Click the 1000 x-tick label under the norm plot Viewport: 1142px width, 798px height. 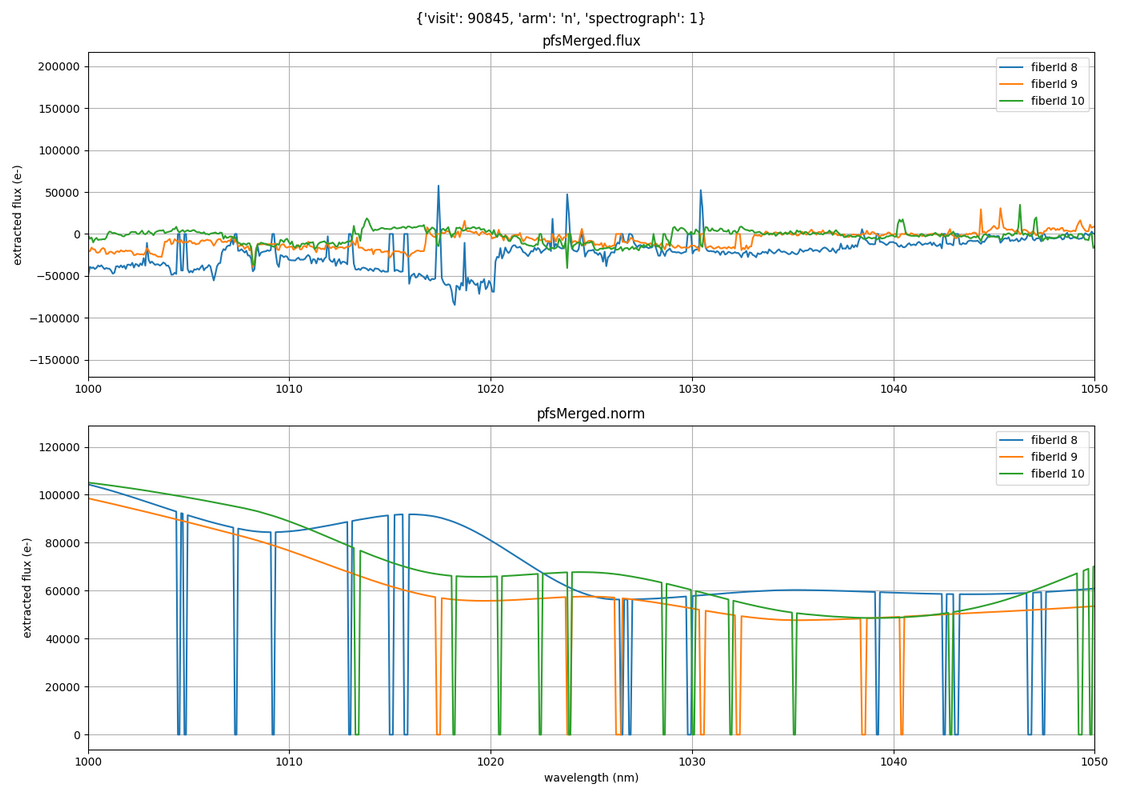coord(88,763)
